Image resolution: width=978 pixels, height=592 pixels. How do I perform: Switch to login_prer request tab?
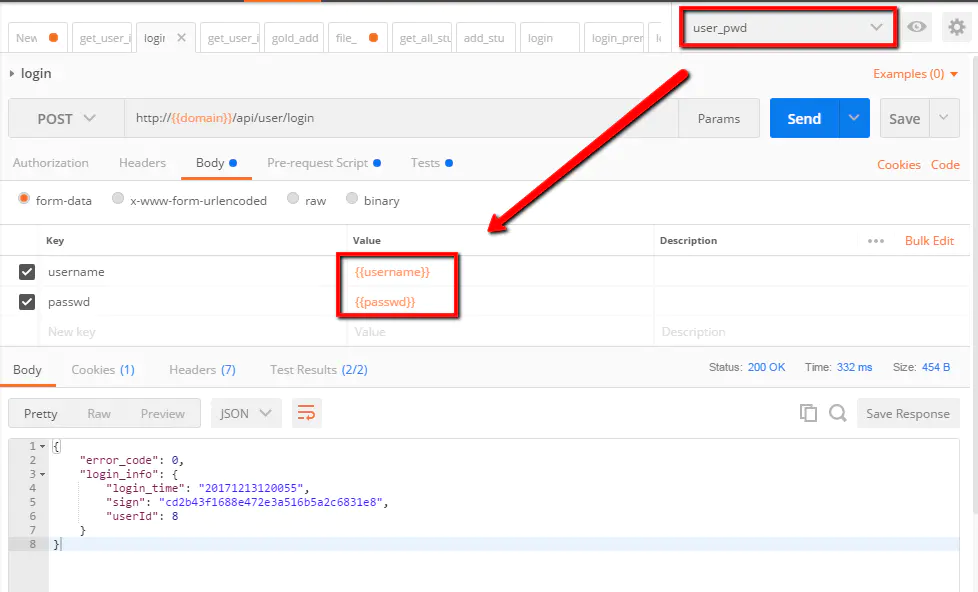pyautogui.click(x=616, y=38)
